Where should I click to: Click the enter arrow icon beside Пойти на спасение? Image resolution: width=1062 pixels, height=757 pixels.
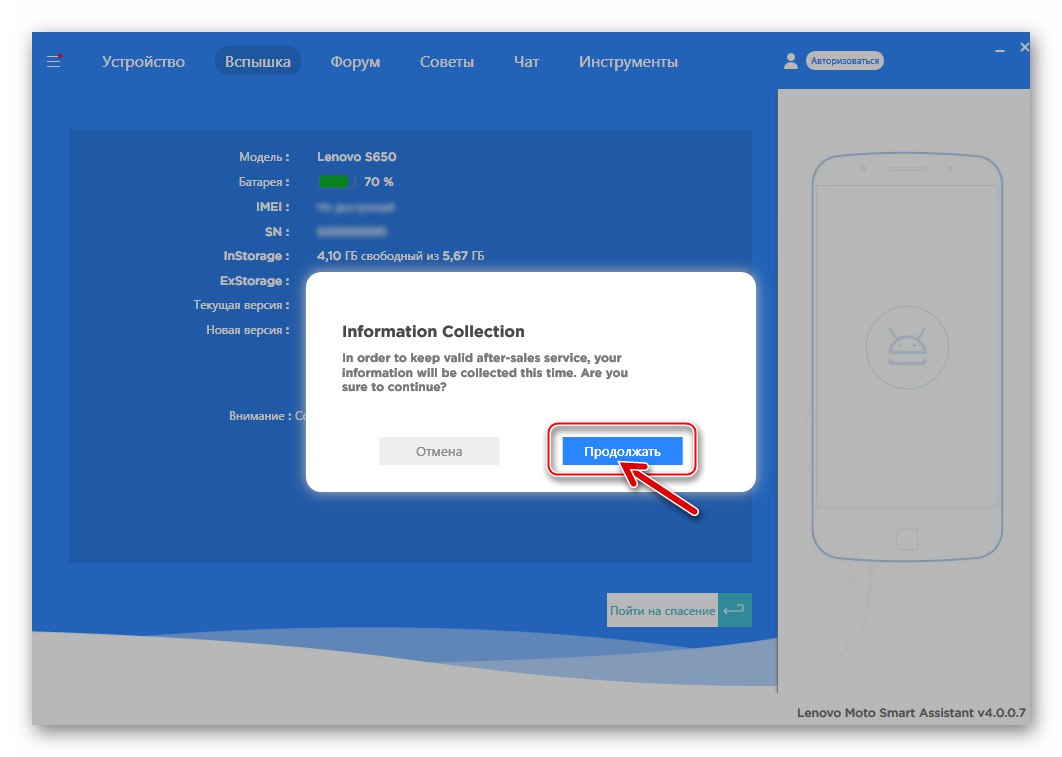[735, 610]
